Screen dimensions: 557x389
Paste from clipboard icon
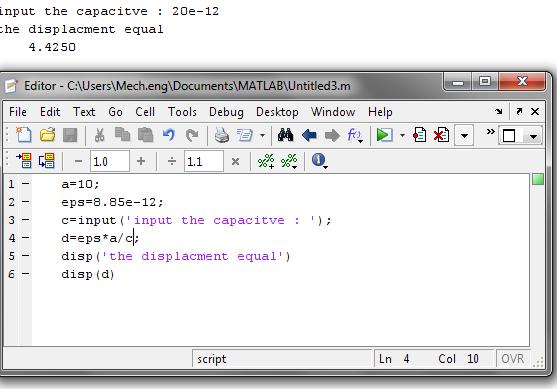pos(145,135)
